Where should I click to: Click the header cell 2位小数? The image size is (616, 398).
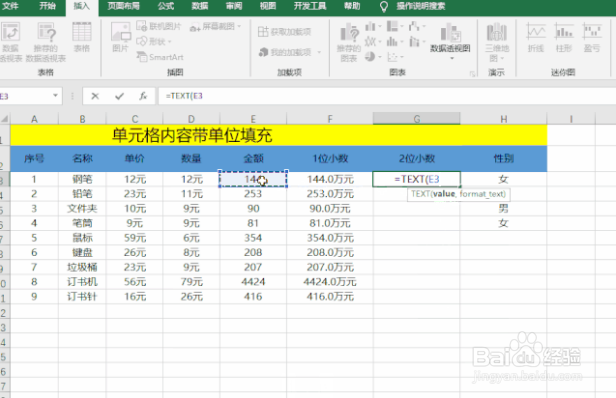tap(416, 158)
